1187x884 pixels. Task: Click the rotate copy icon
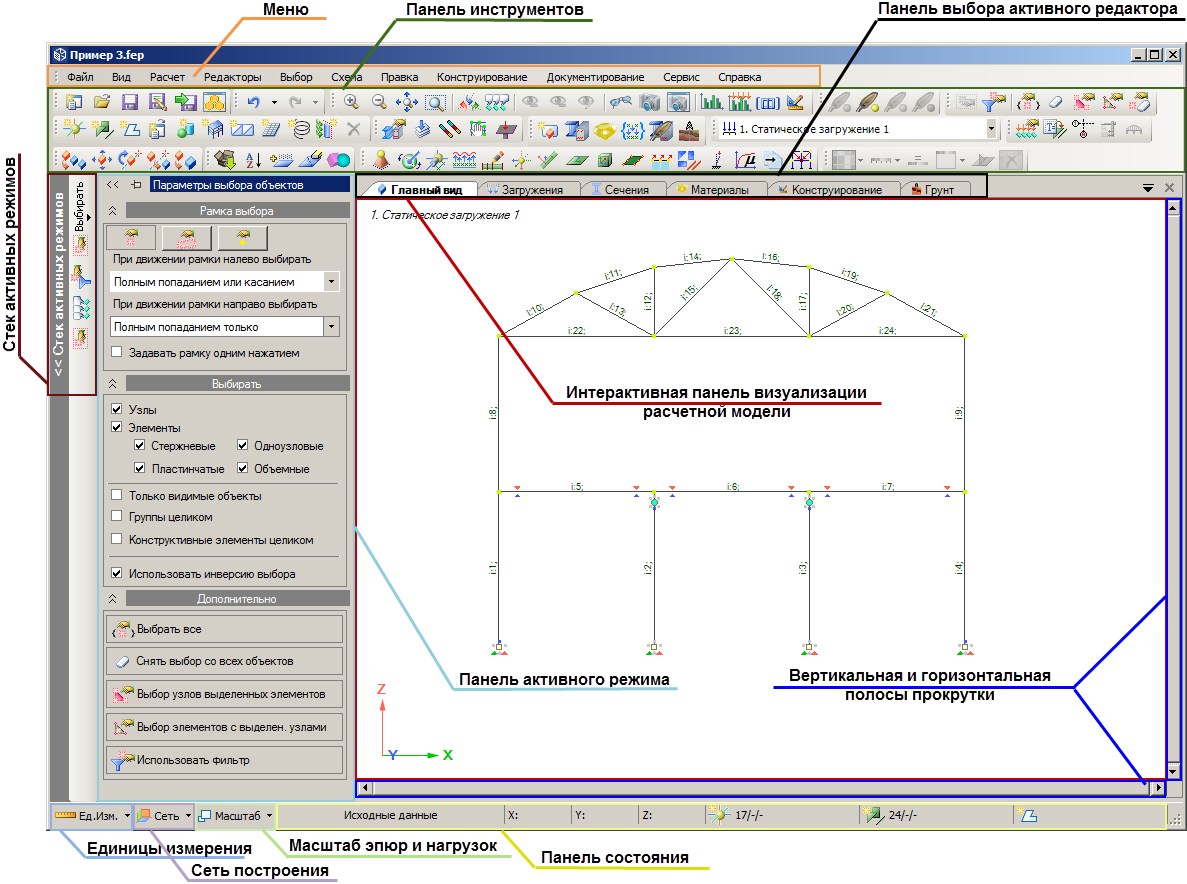coord(129,160)
